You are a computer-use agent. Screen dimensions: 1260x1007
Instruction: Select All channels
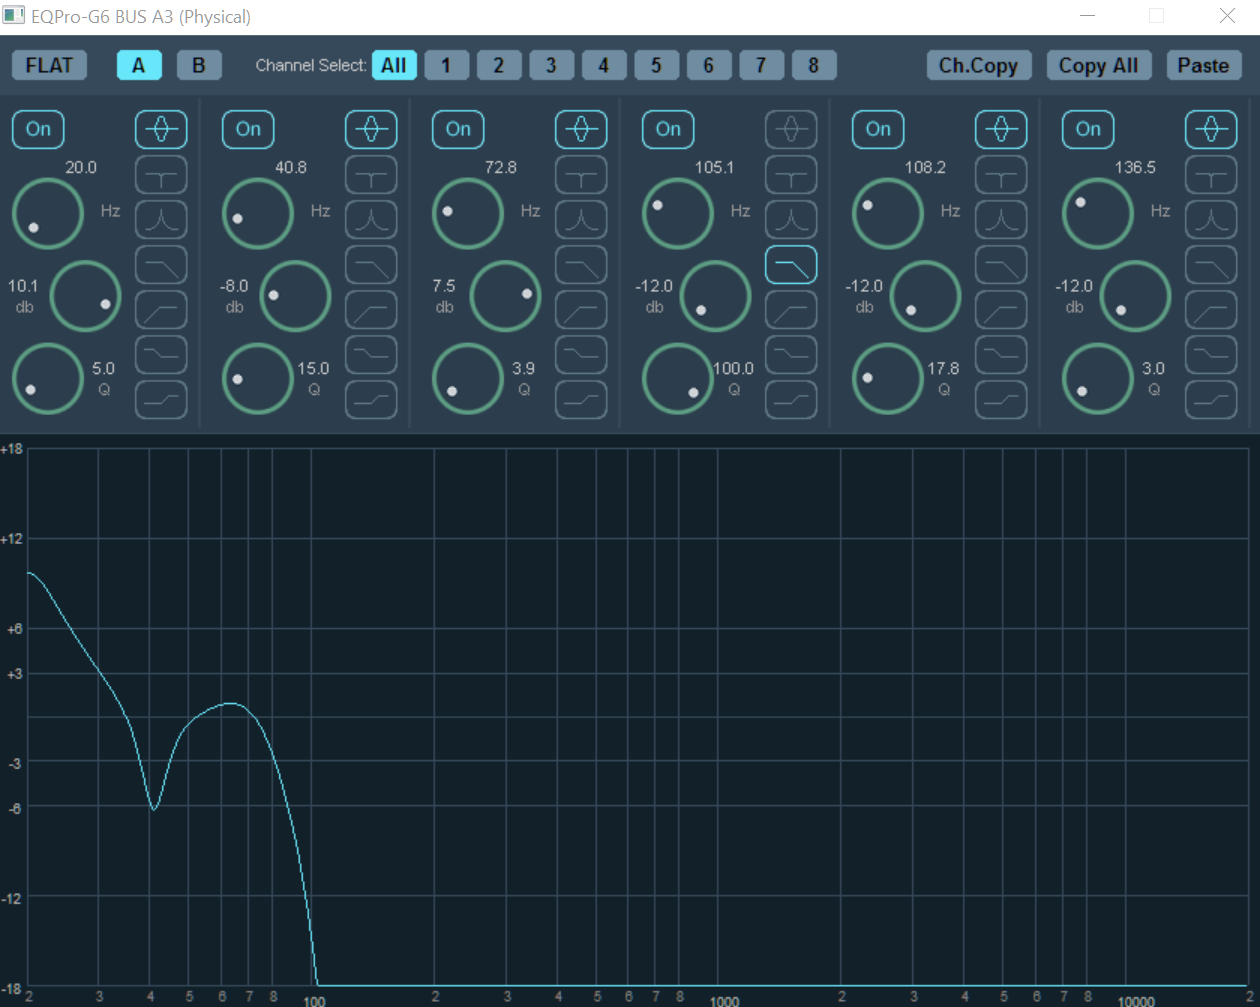click(394, 65)
